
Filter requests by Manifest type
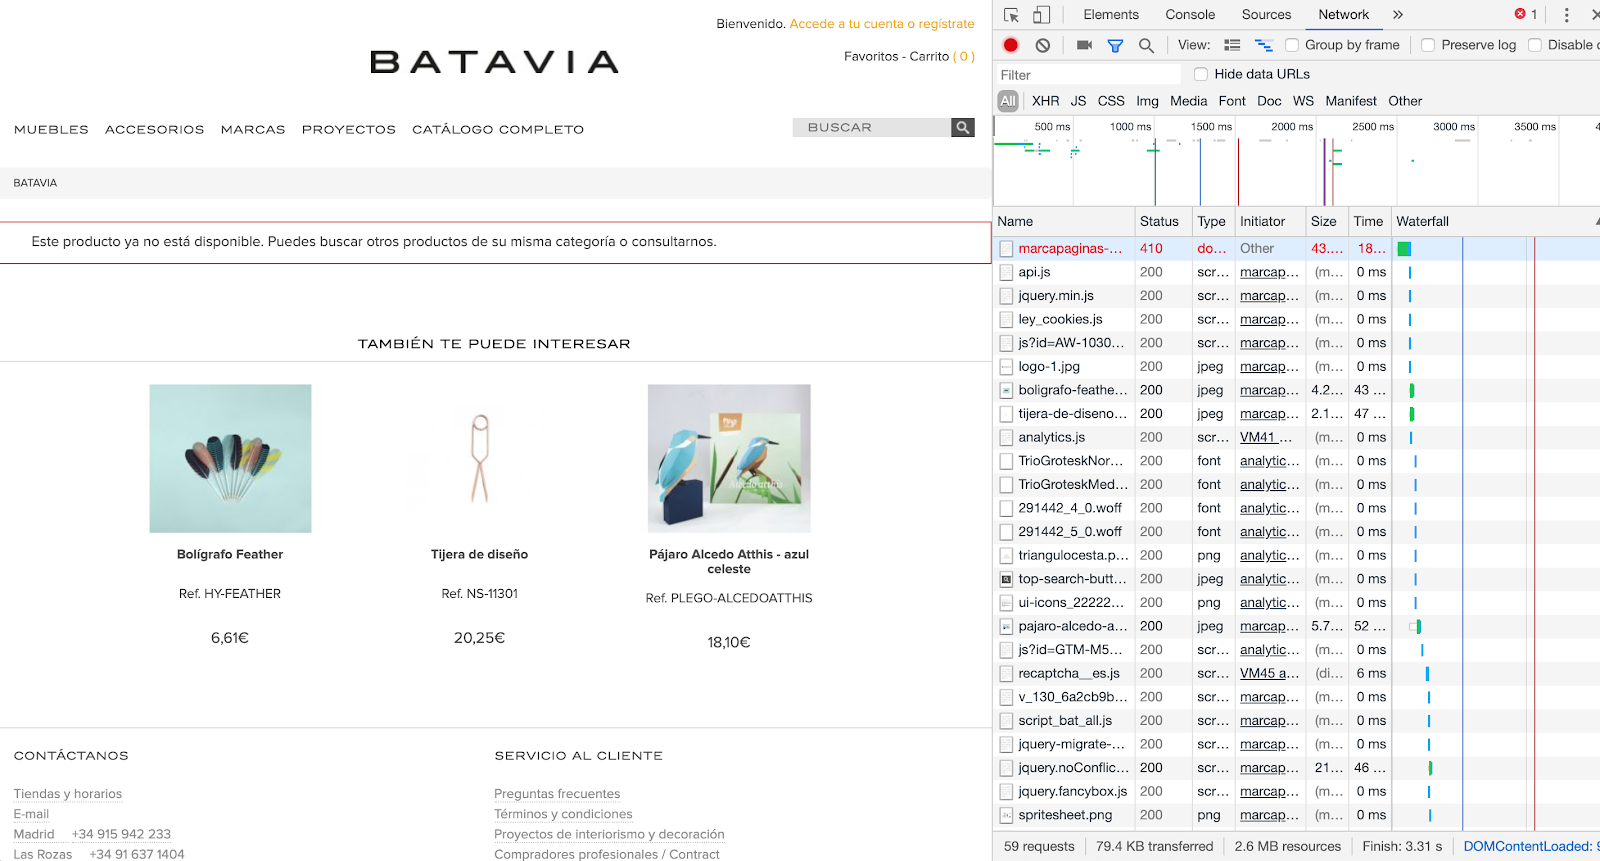point(1351,101)
